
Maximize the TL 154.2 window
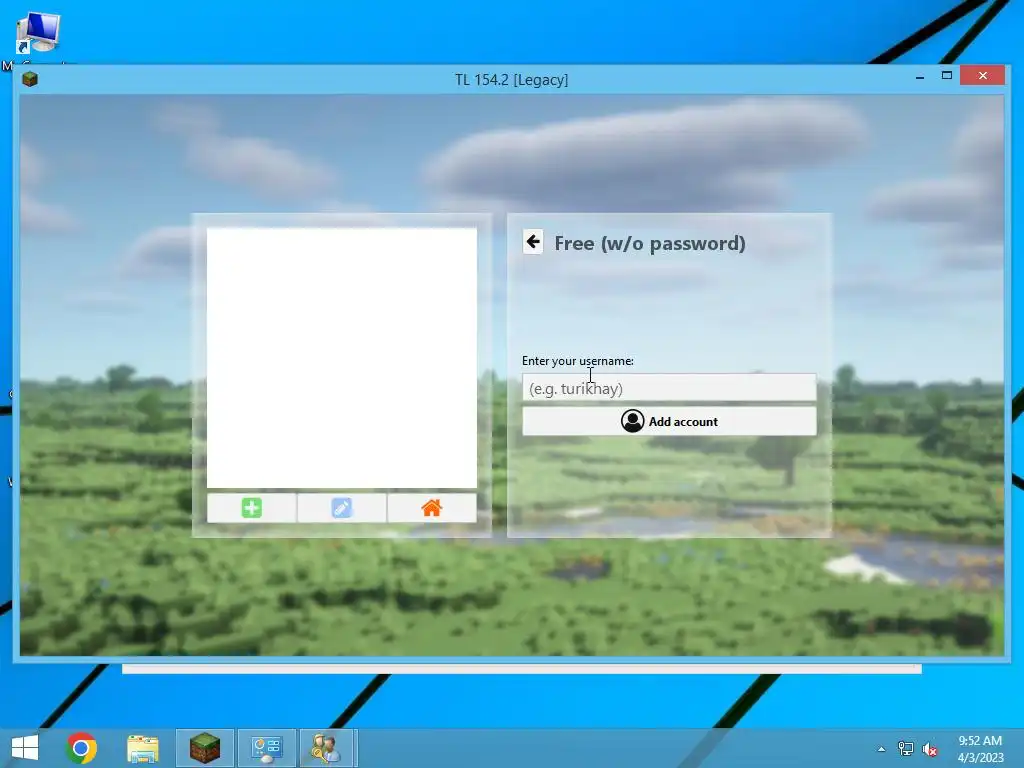[x=947, y=76]
